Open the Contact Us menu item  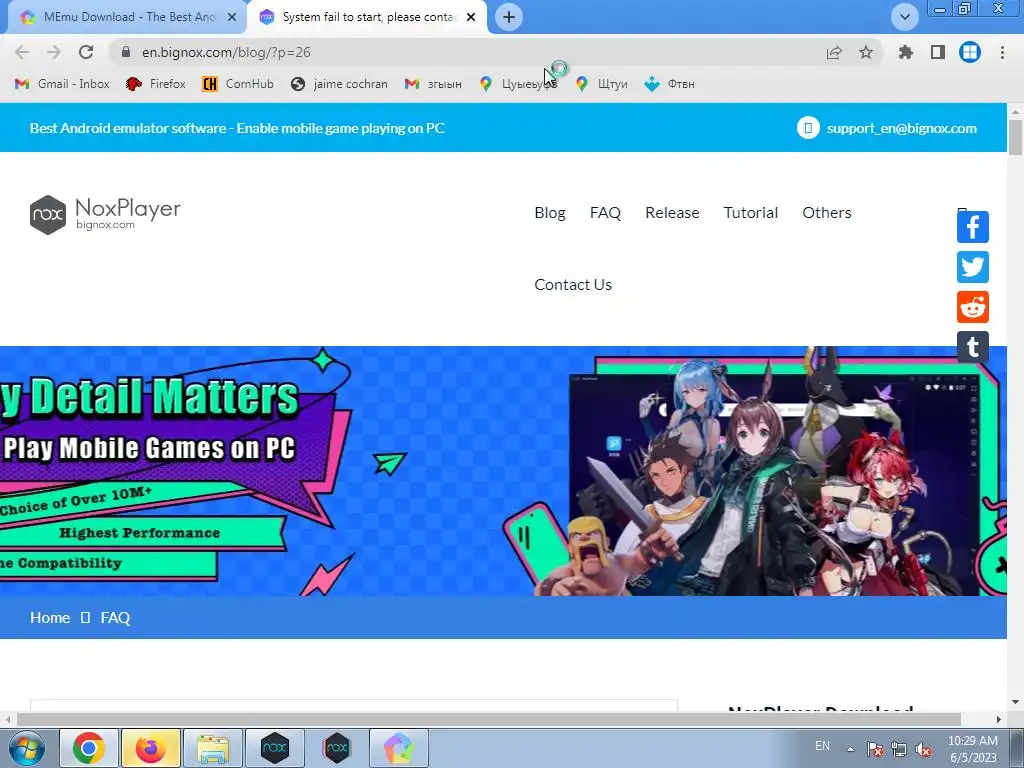pyautogui.click(x=573, y=285)
